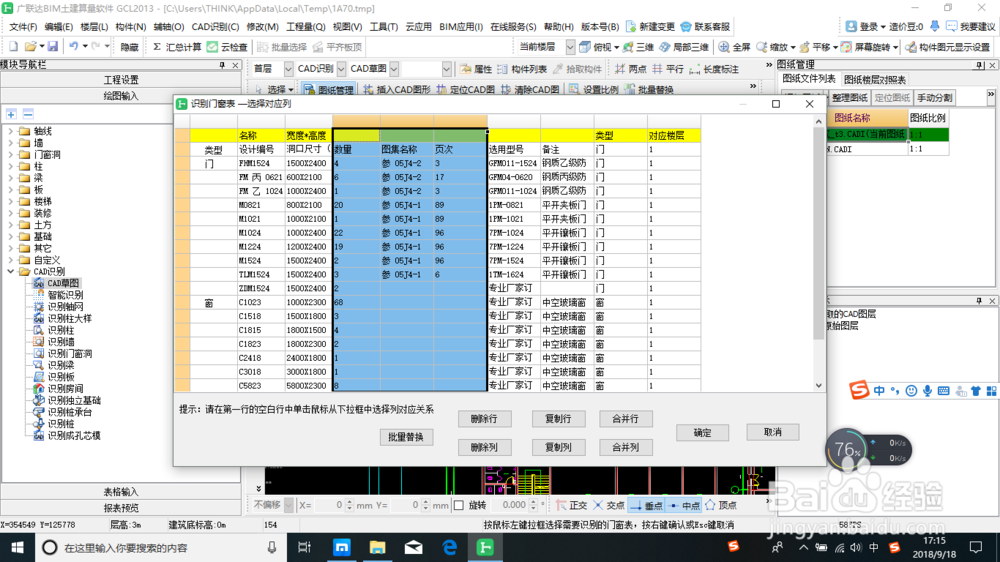Toggle 顶点 vertex snap
This screenshot has height=562, width=1000.
721,505
